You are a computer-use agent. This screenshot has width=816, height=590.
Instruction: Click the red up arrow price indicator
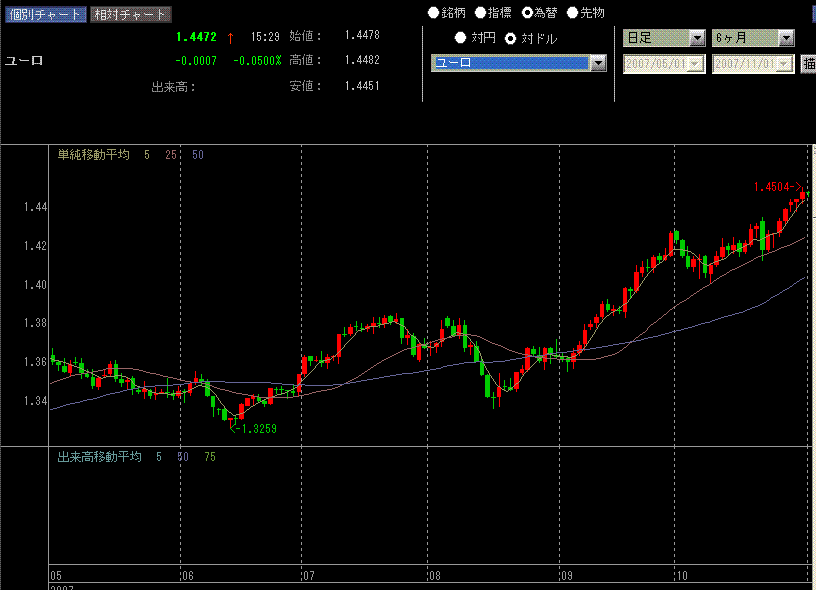tap(230, 37)
